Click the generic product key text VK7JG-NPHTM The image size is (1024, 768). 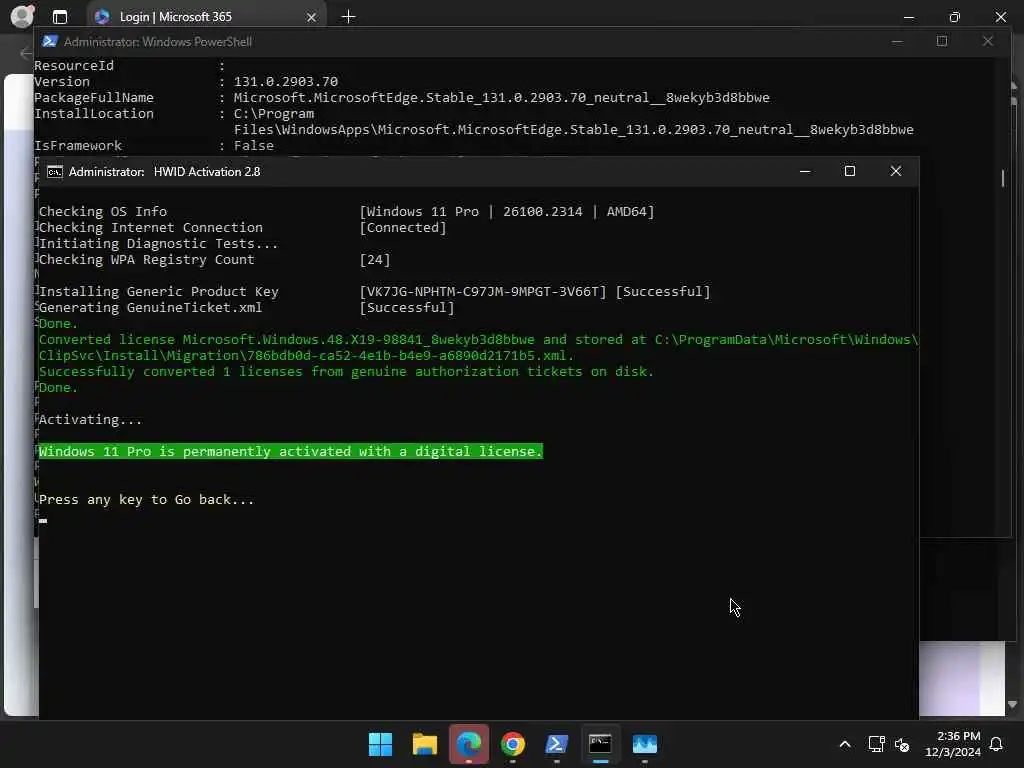(483, 291)
